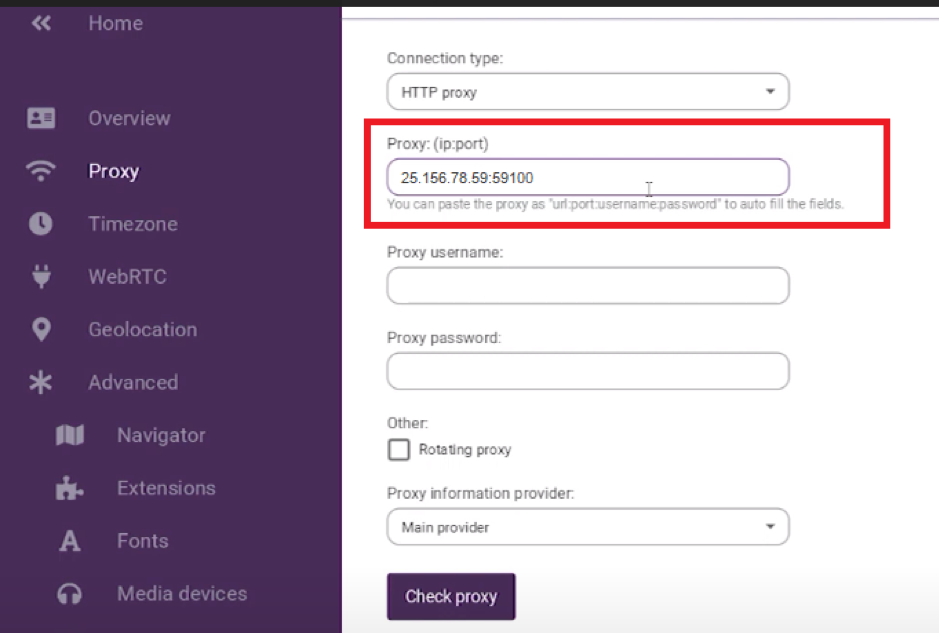Image resolution: width=939 pixels, height=633 pixels.
Task: Expand the Proxy information provider dropdown
Action: 588,527
